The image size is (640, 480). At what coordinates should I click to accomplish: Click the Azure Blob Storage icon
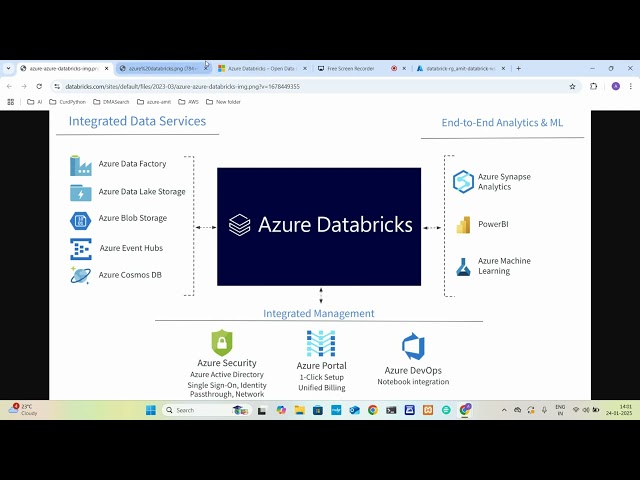click(x=80, y=221)
